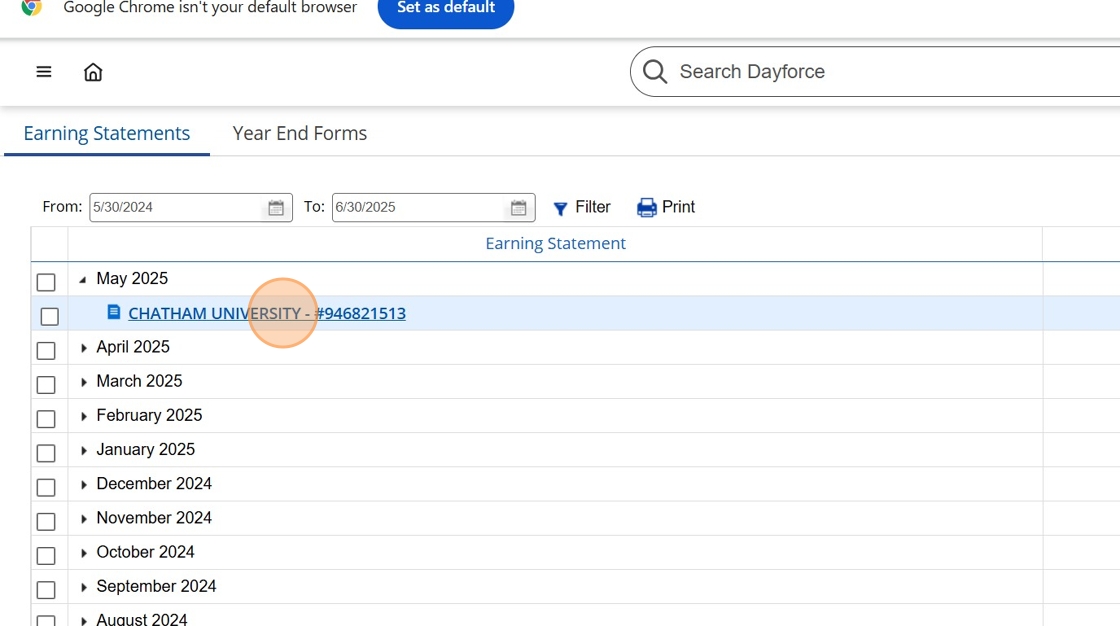Check the September 2024 checkbox
The image size is (1120, 626).
tap(46, 590)
